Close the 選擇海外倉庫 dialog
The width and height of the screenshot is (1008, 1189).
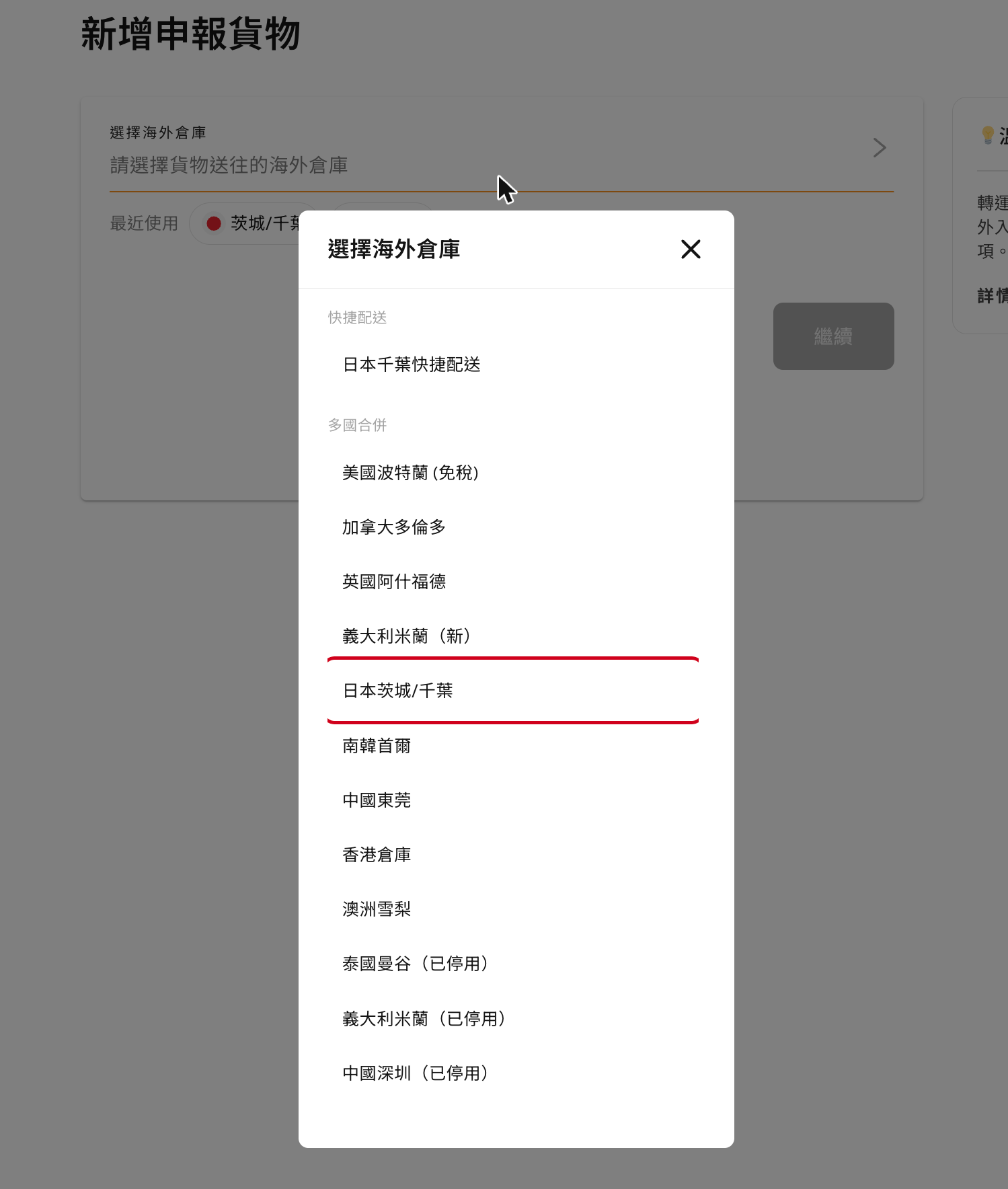[690, 249]
